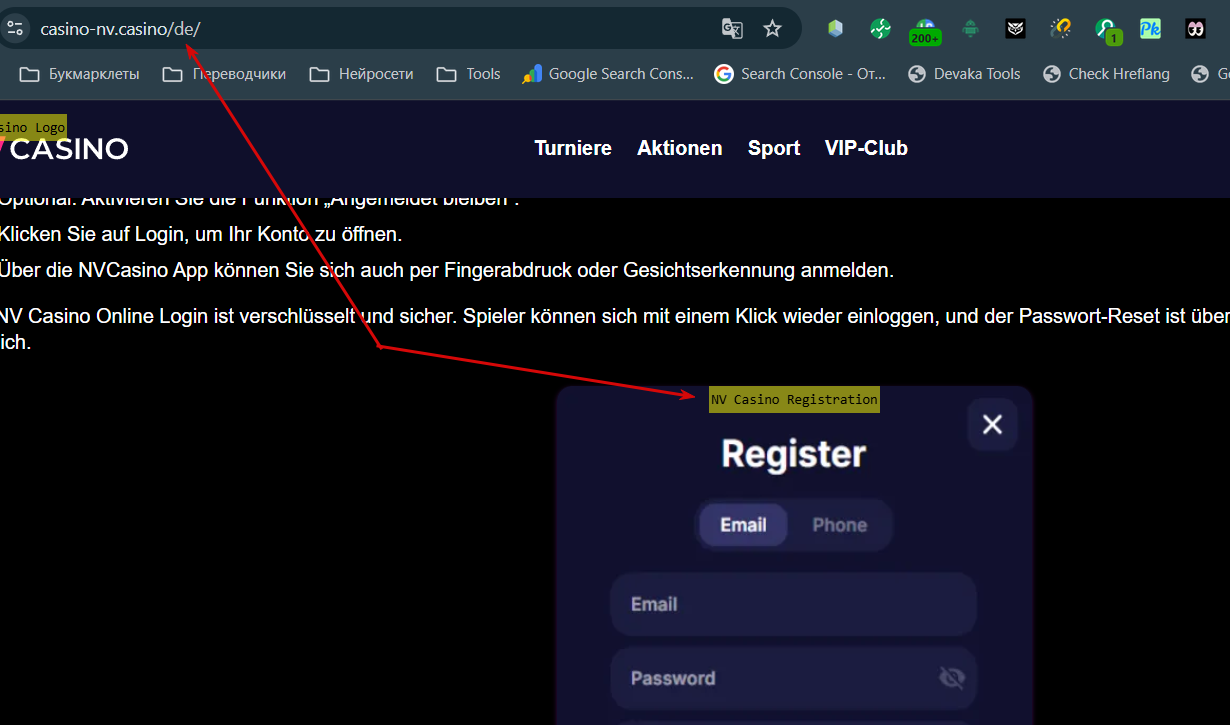Open Переводчики bookmarks folder

224,74
